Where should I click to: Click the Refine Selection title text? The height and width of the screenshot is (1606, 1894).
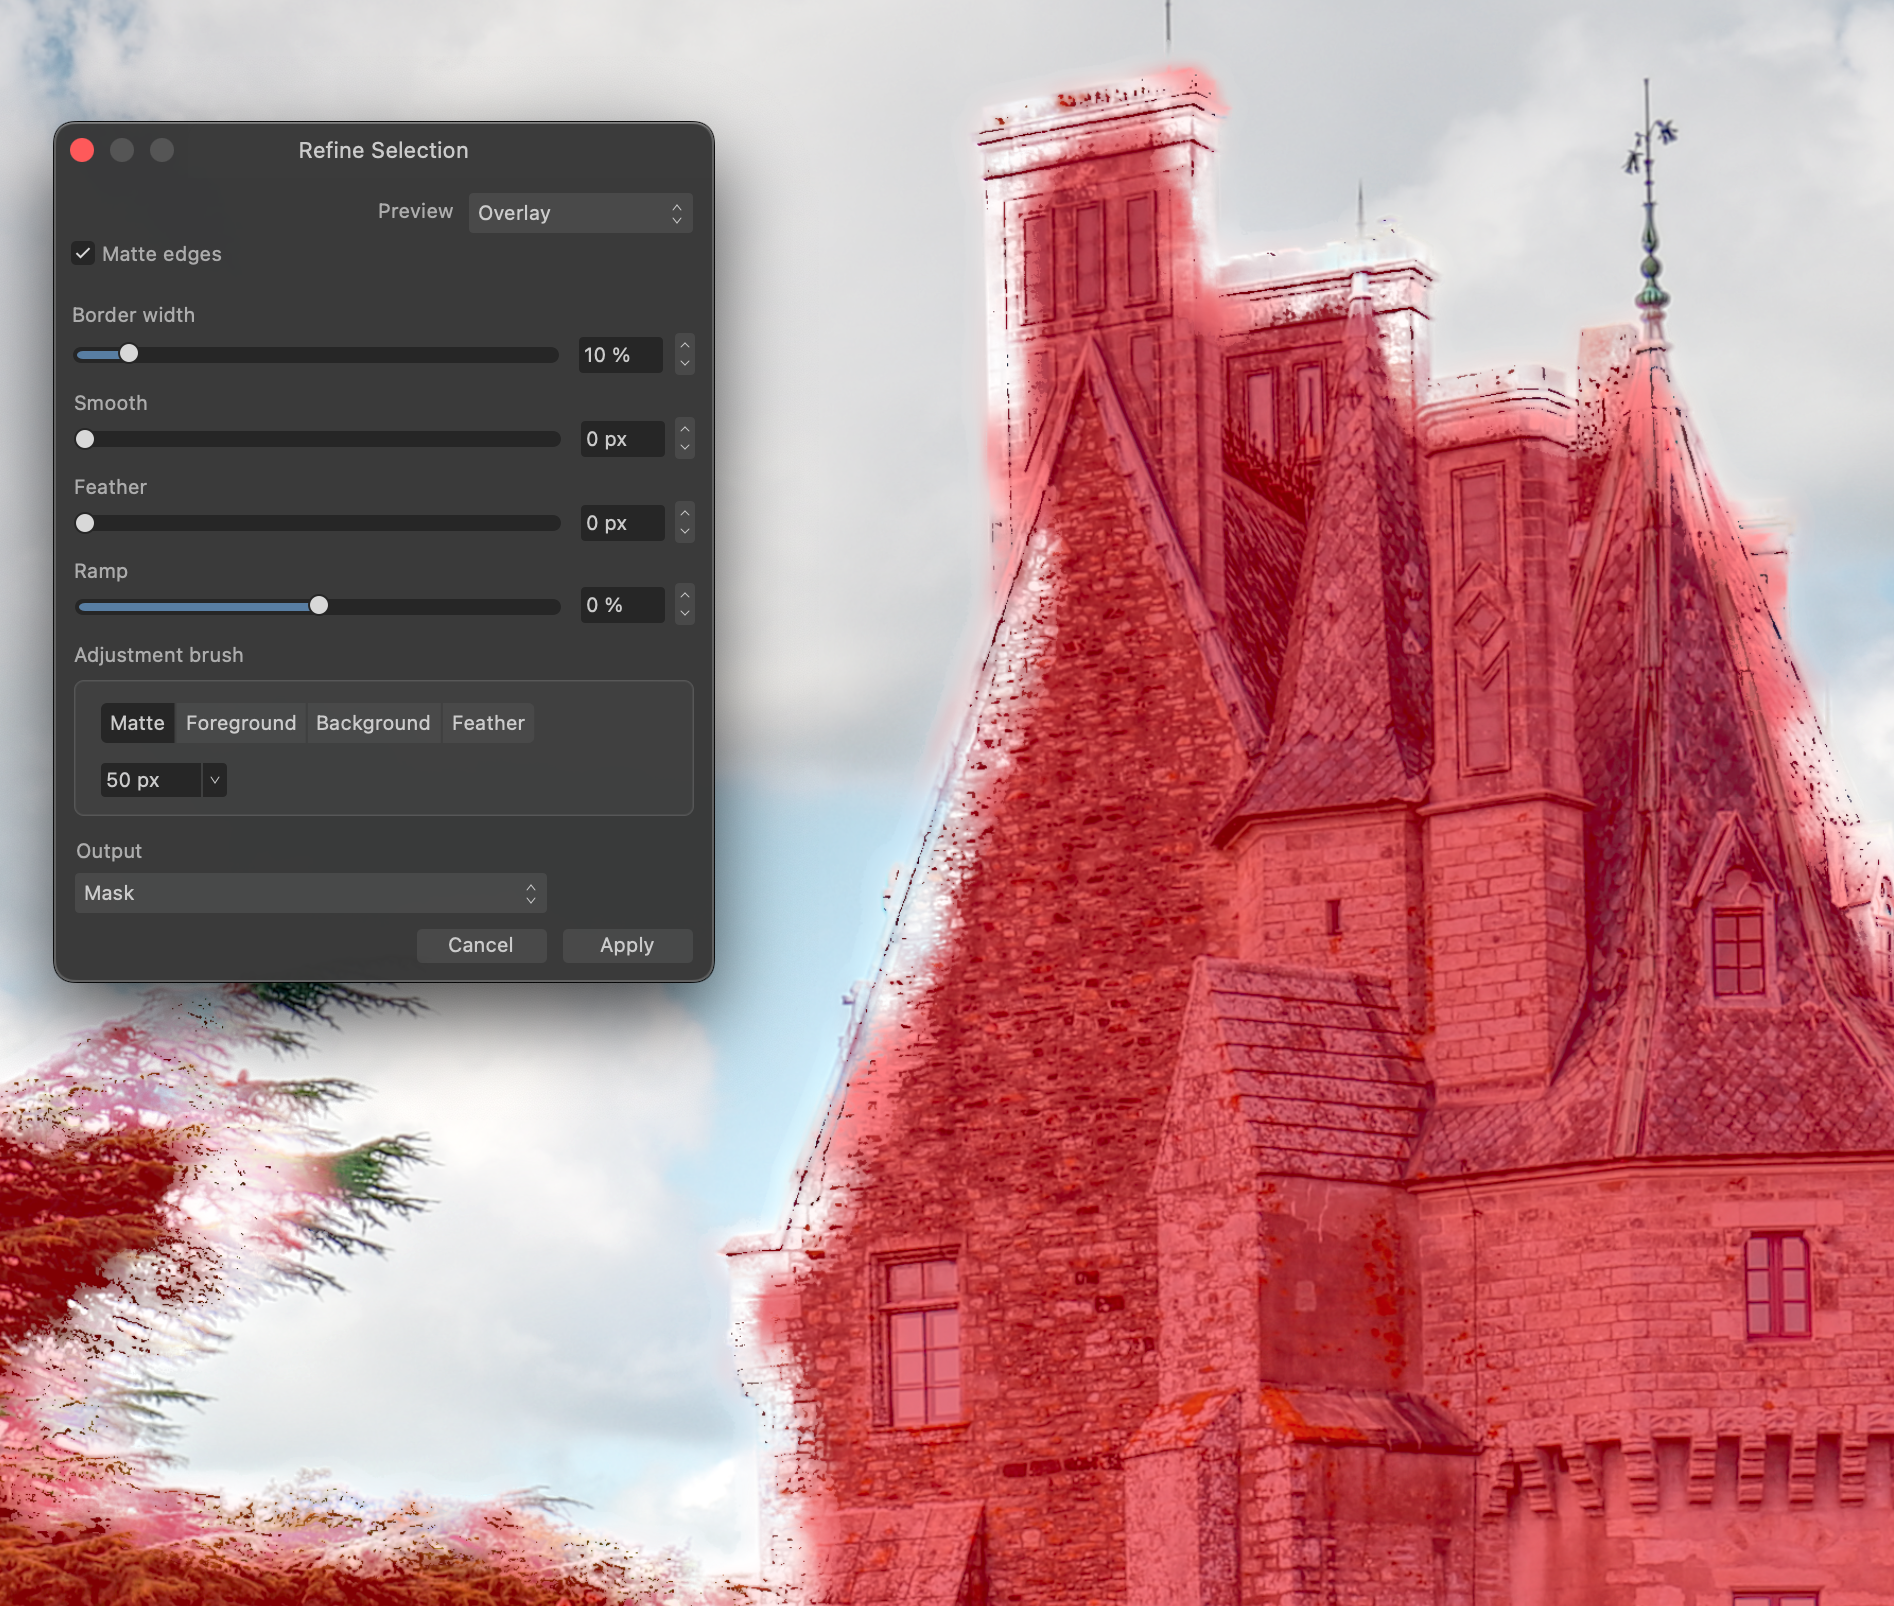tap(383, 150)
